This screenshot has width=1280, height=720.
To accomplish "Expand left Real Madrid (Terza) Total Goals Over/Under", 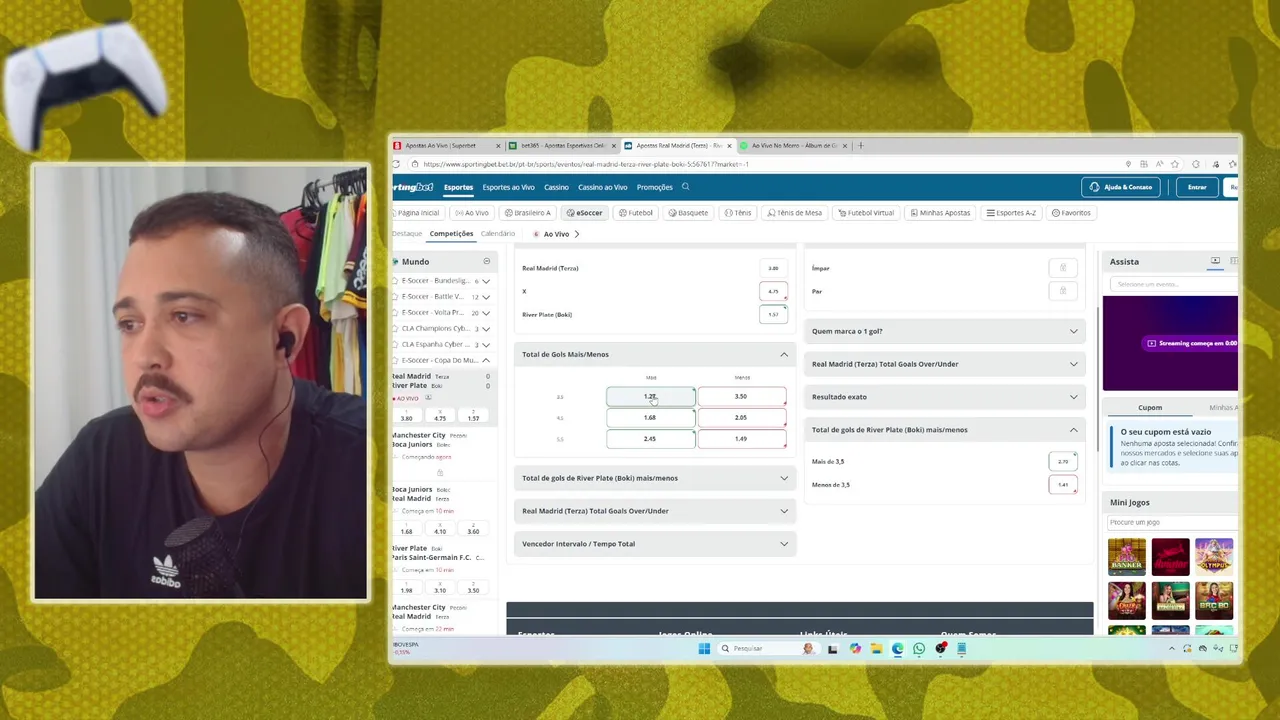I will pos(654,511).
